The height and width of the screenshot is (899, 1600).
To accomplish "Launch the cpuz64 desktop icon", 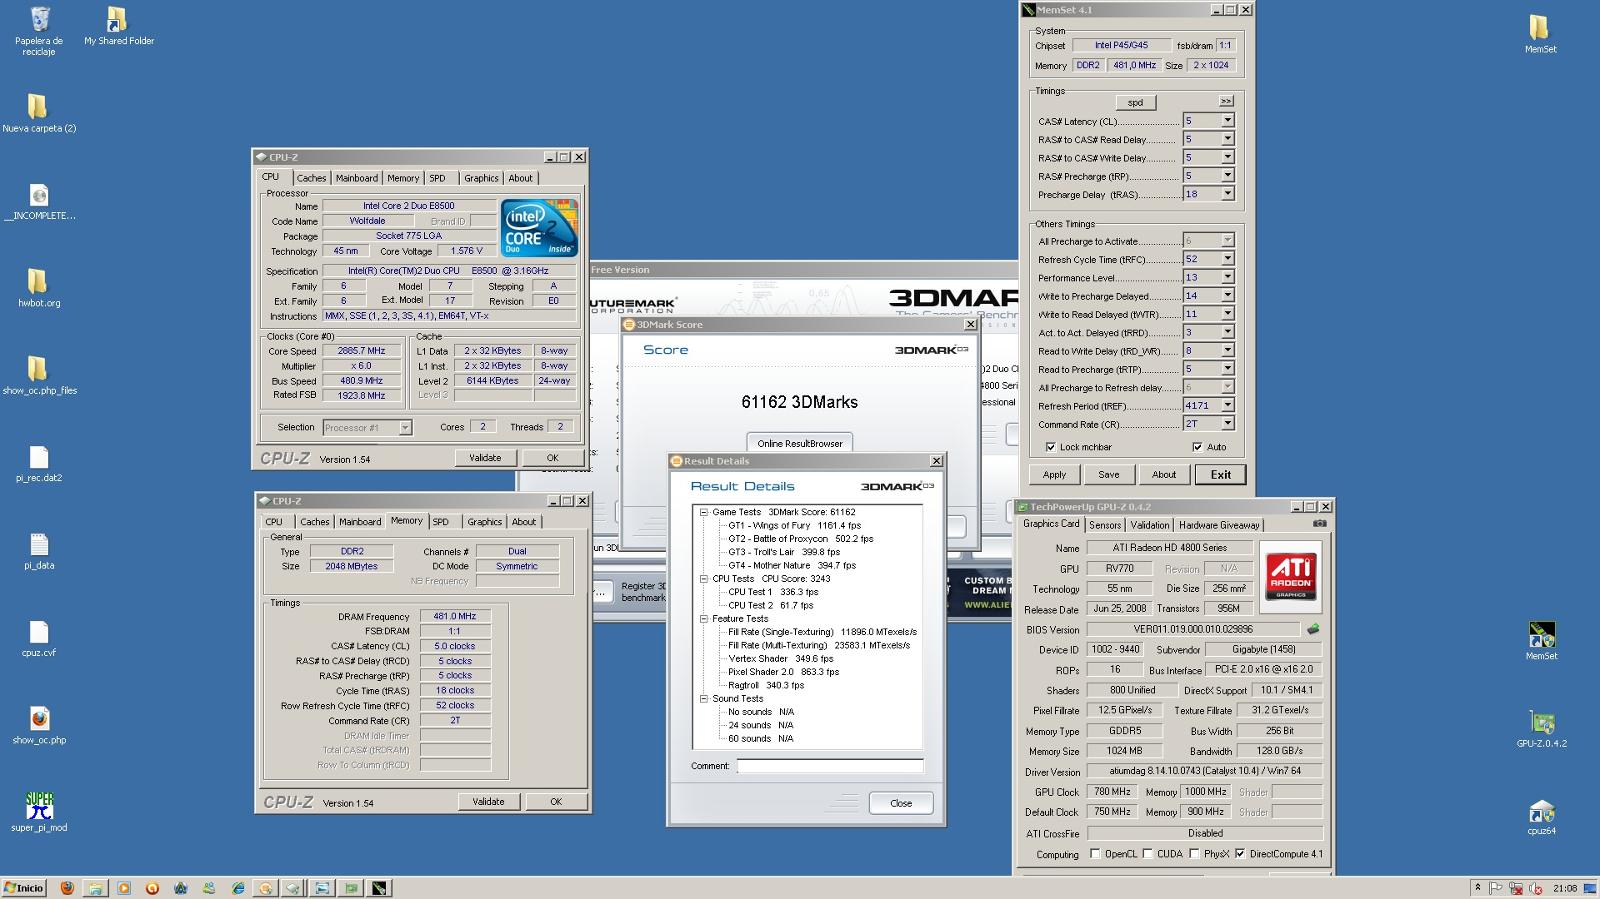I will click(x=1541, y=809).
